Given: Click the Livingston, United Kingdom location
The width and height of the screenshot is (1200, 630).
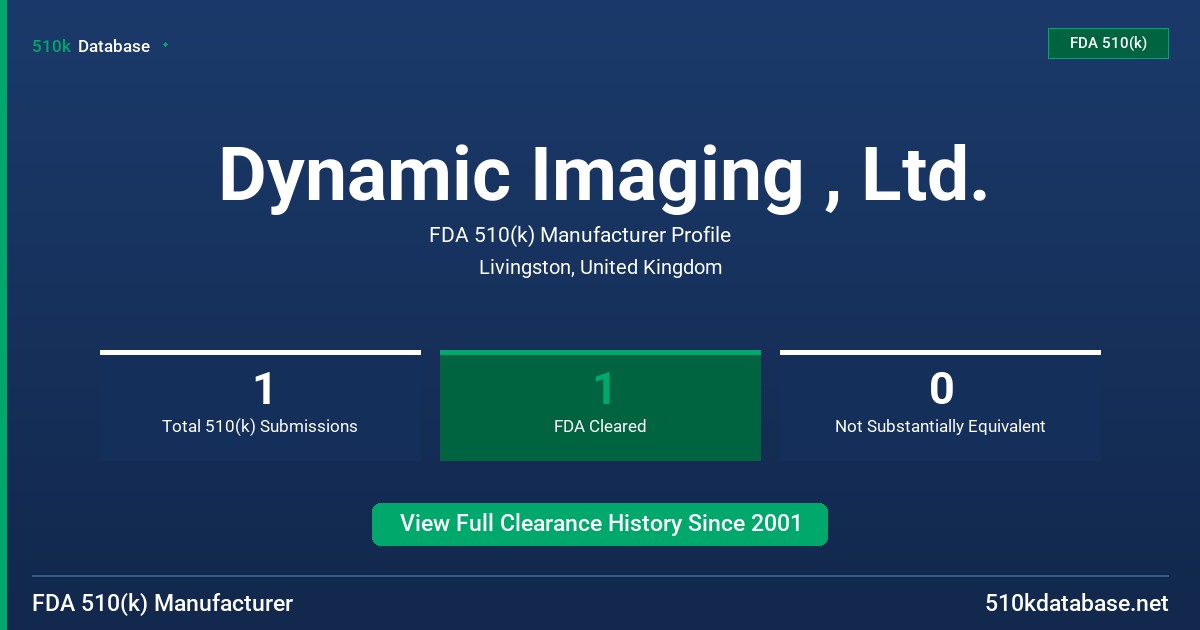Looking at the screenshot, I should (x=600, y=267).
